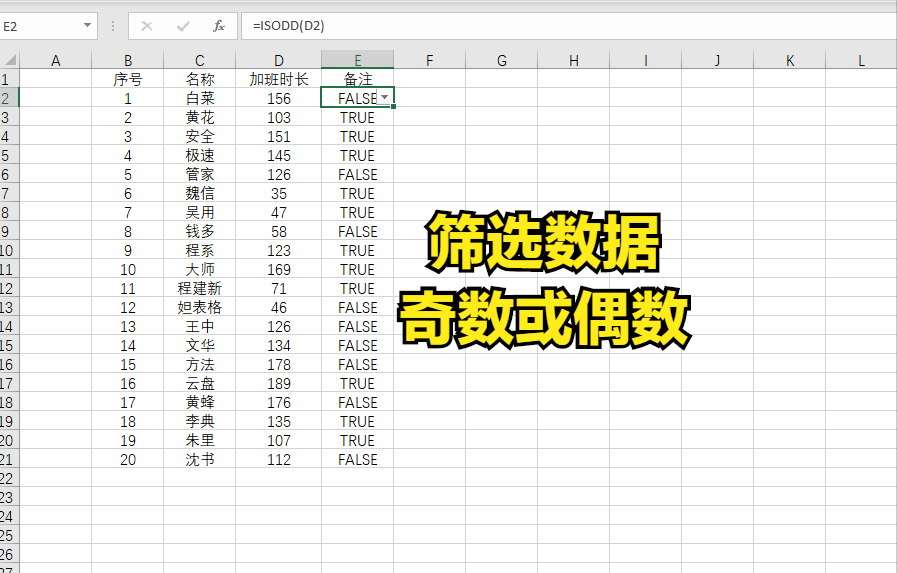Image resolution: width=897 pixels, height=573 pixels.
Task: Click the formula bar with =ISODD(D2)
Action: coord(569,26)
